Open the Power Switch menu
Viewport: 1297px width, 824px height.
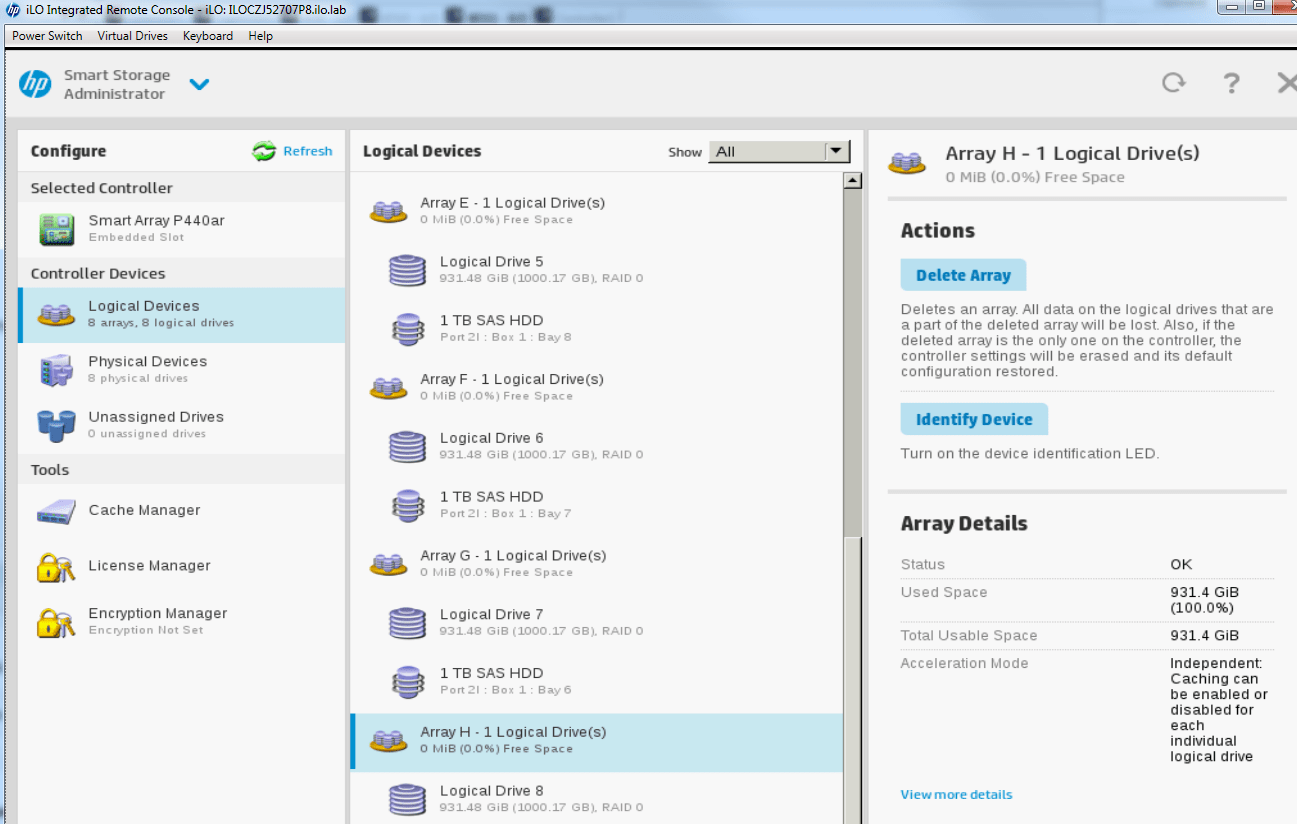click(x=47, y=36)
